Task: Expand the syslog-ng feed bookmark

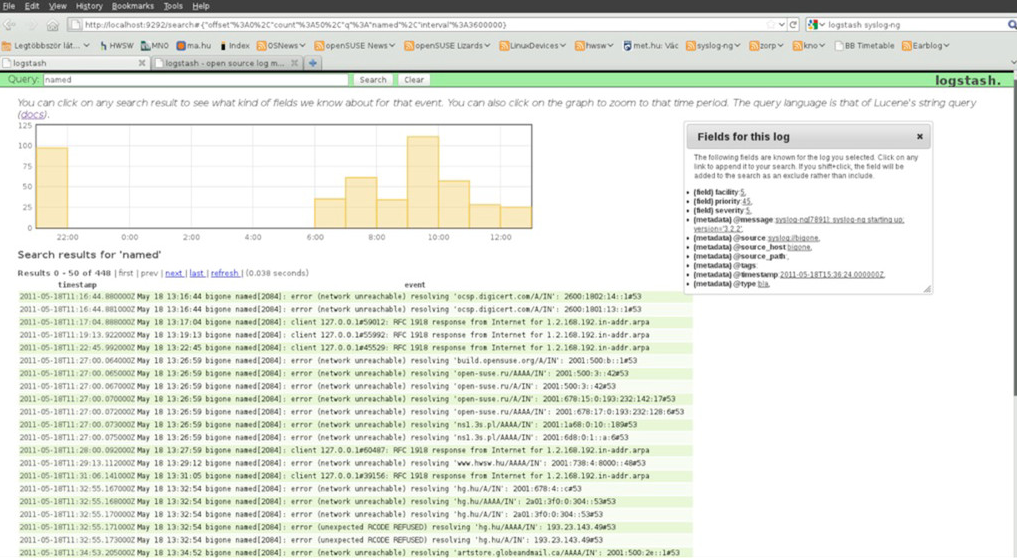Action: 713,45
